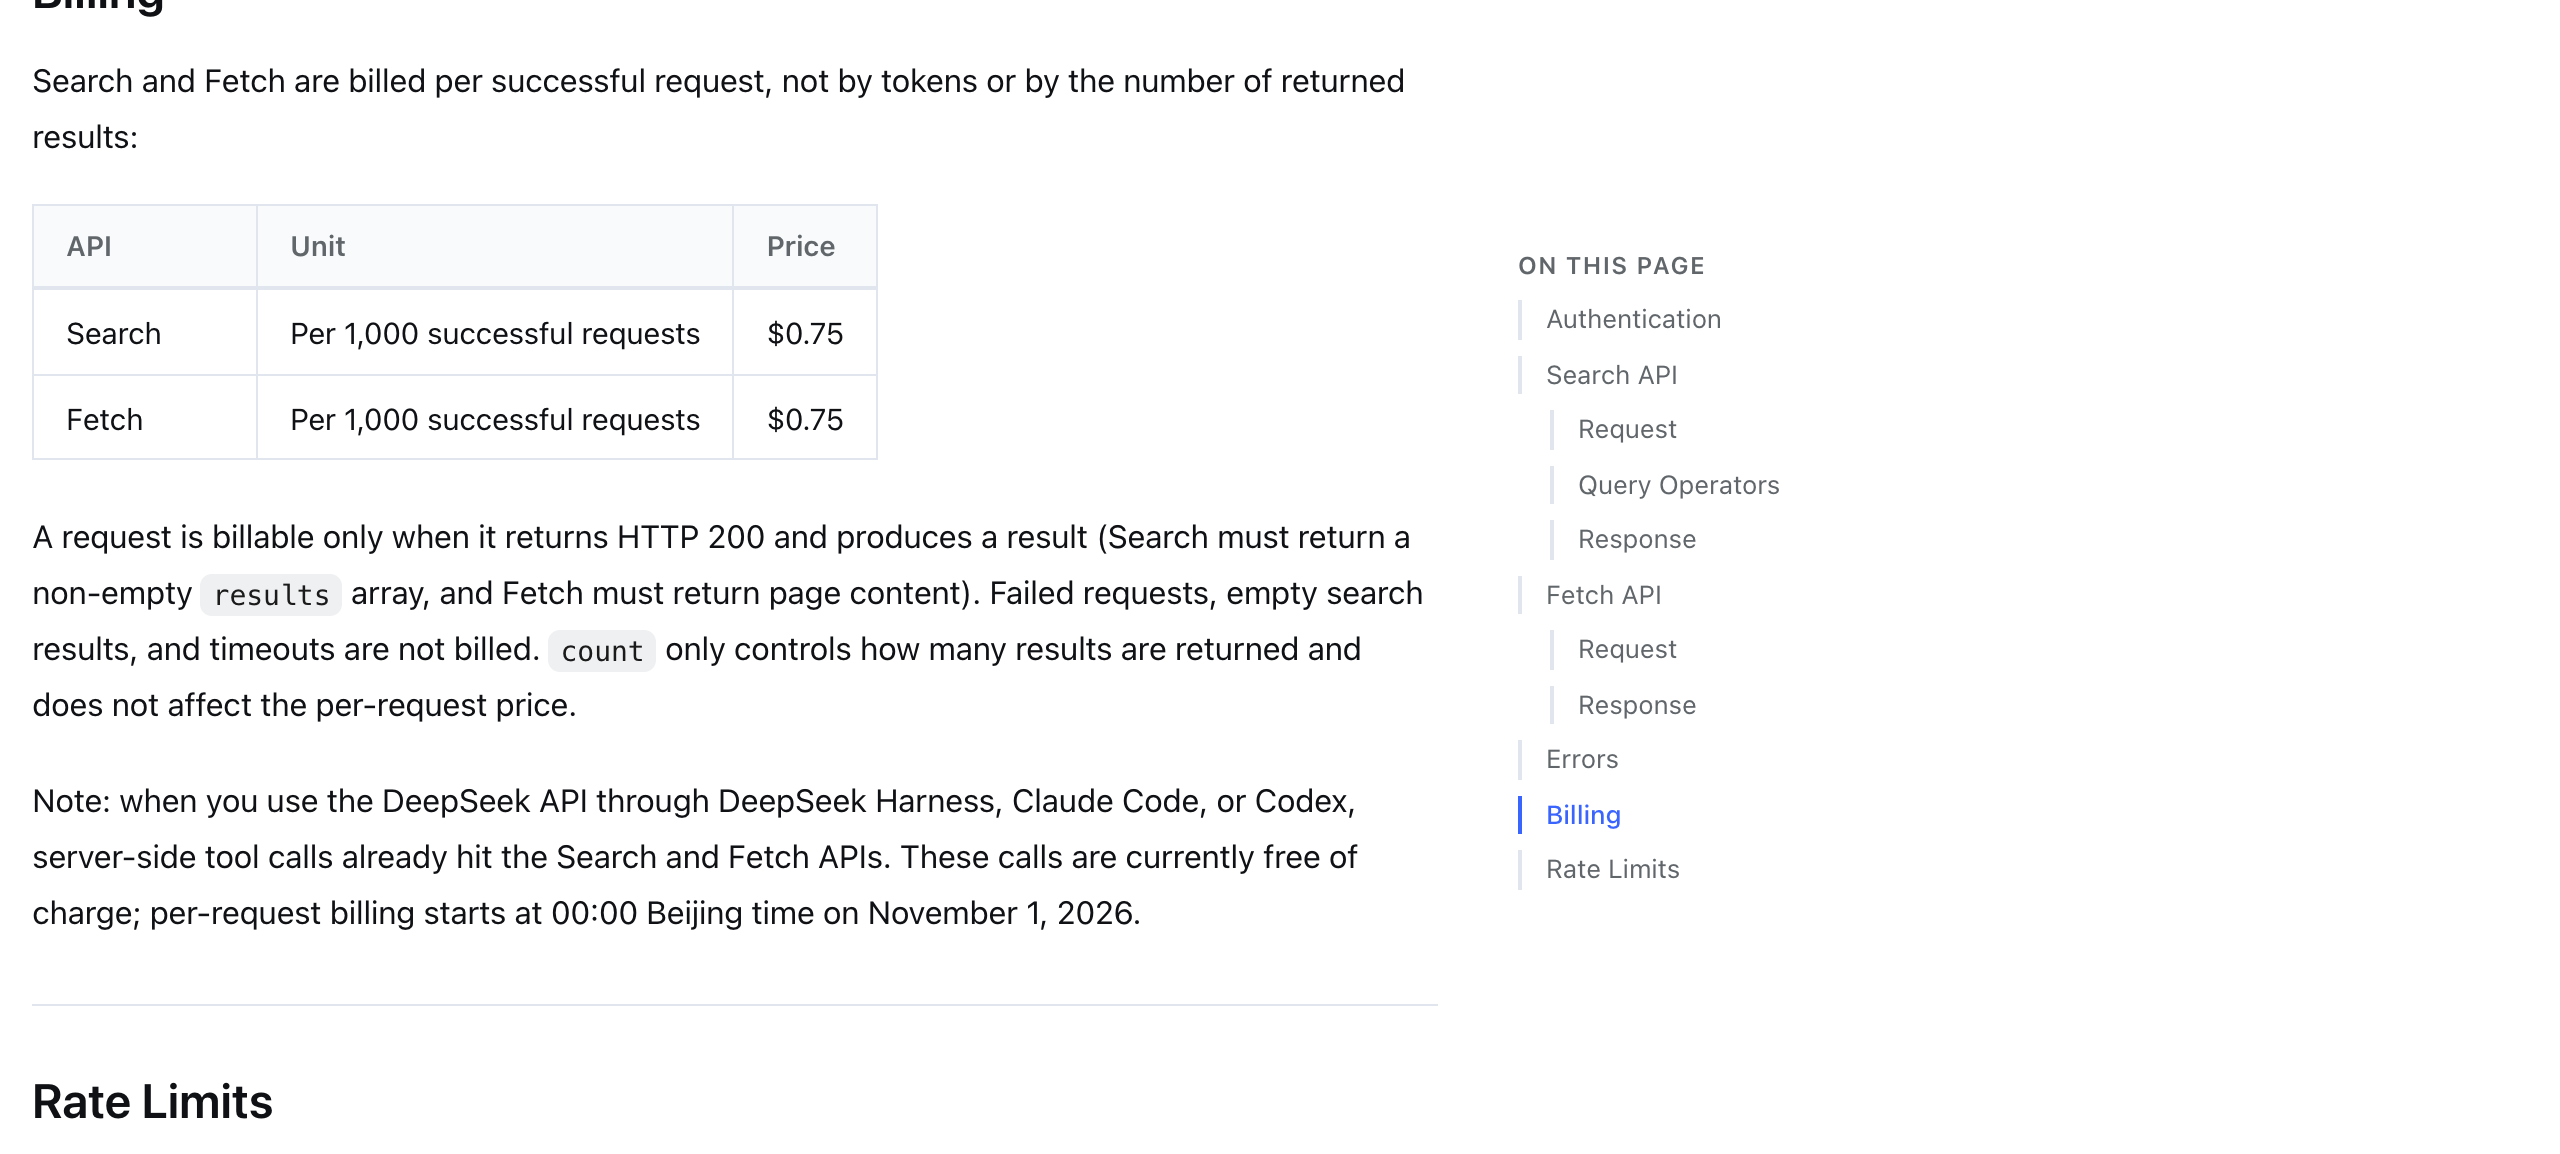Click the API column header
Image resolution: width=2560 pixels, height=1154 pixels.
(89, 246)
